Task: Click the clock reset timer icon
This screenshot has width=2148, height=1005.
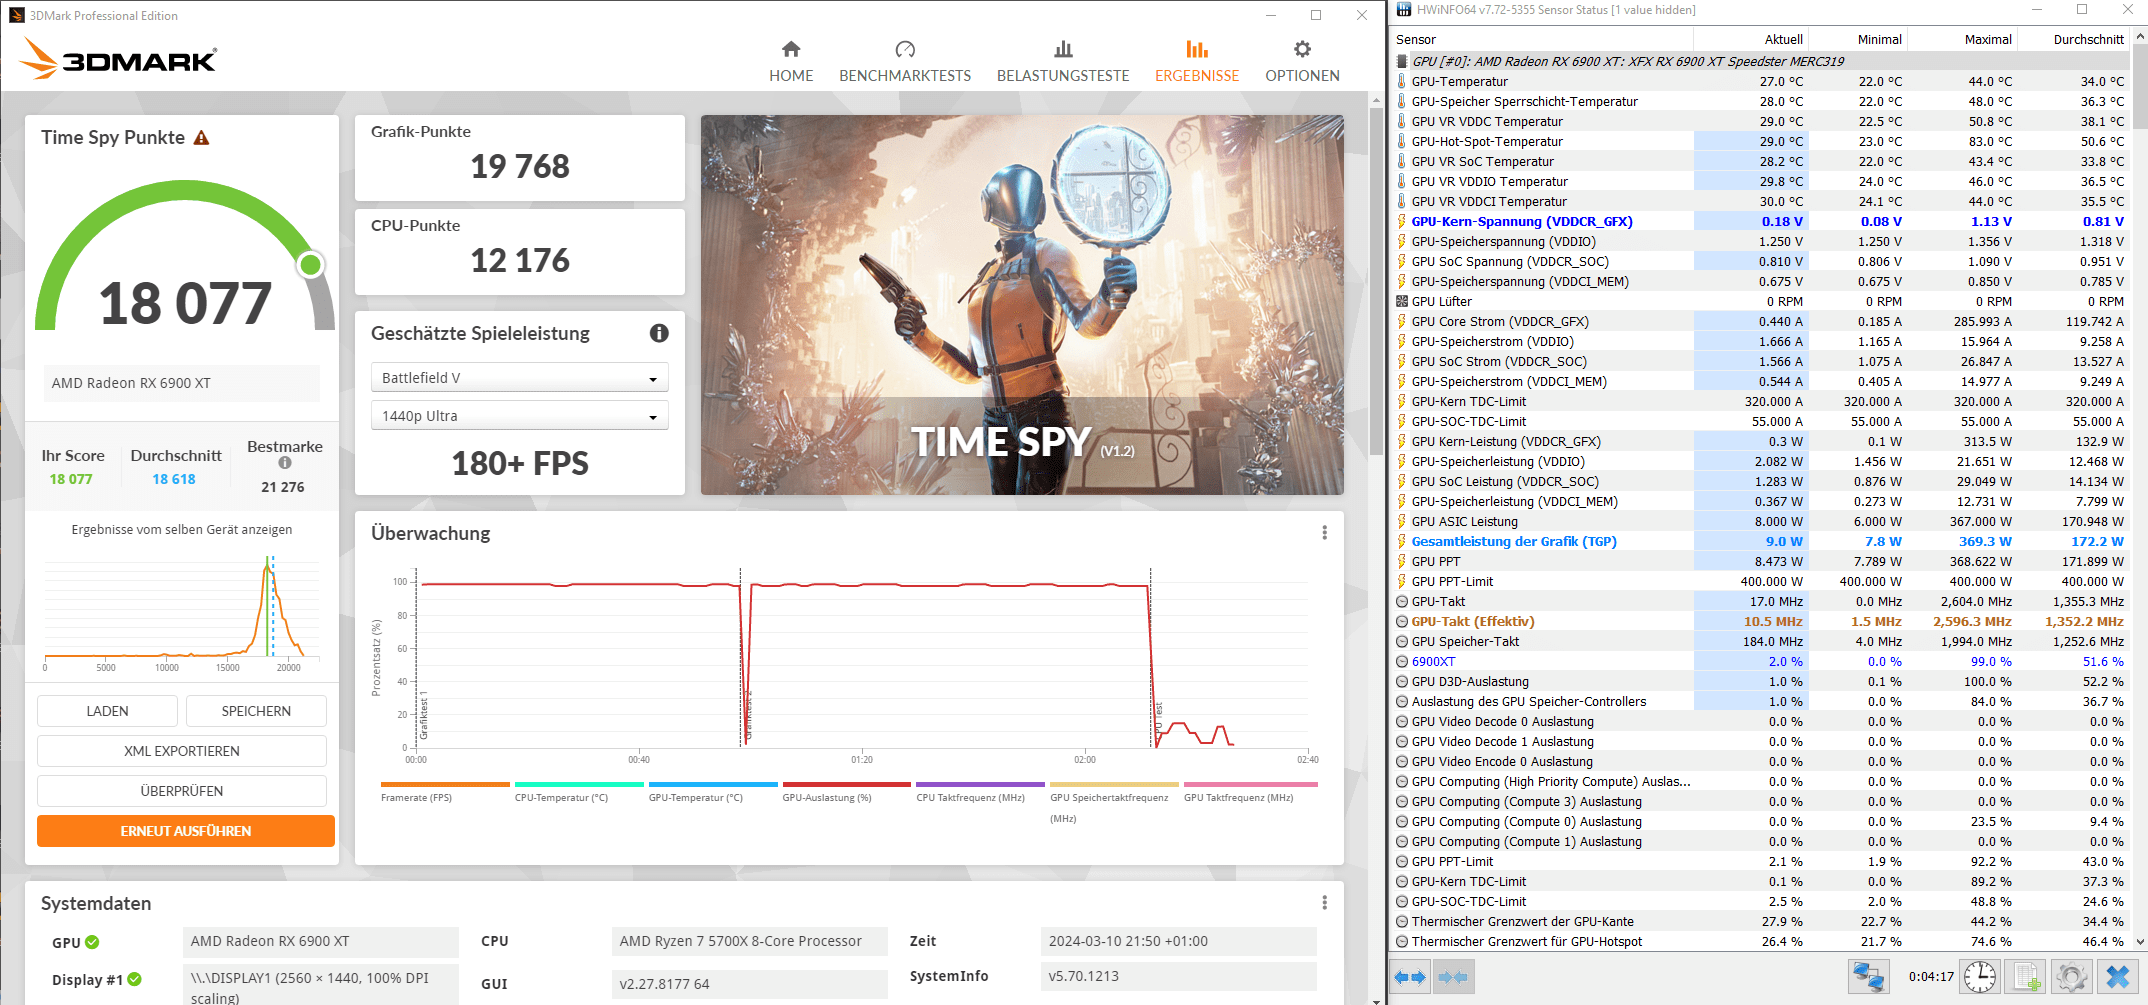Action: [1980, 977]
